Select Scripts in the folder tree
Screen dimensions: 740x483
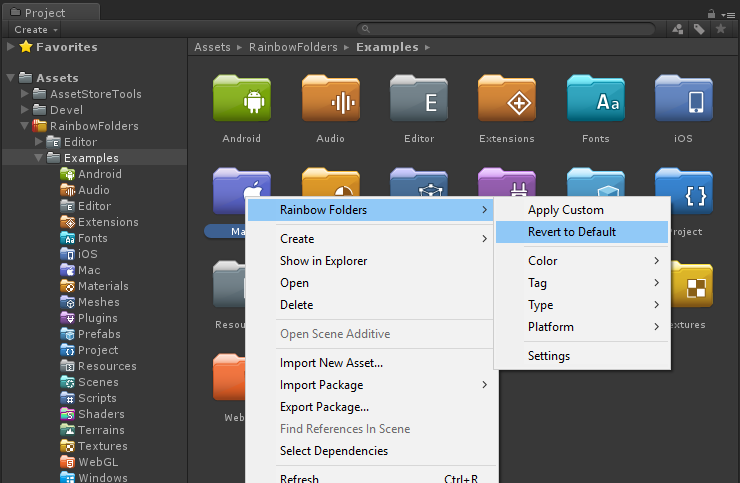[x=97, y=398]
